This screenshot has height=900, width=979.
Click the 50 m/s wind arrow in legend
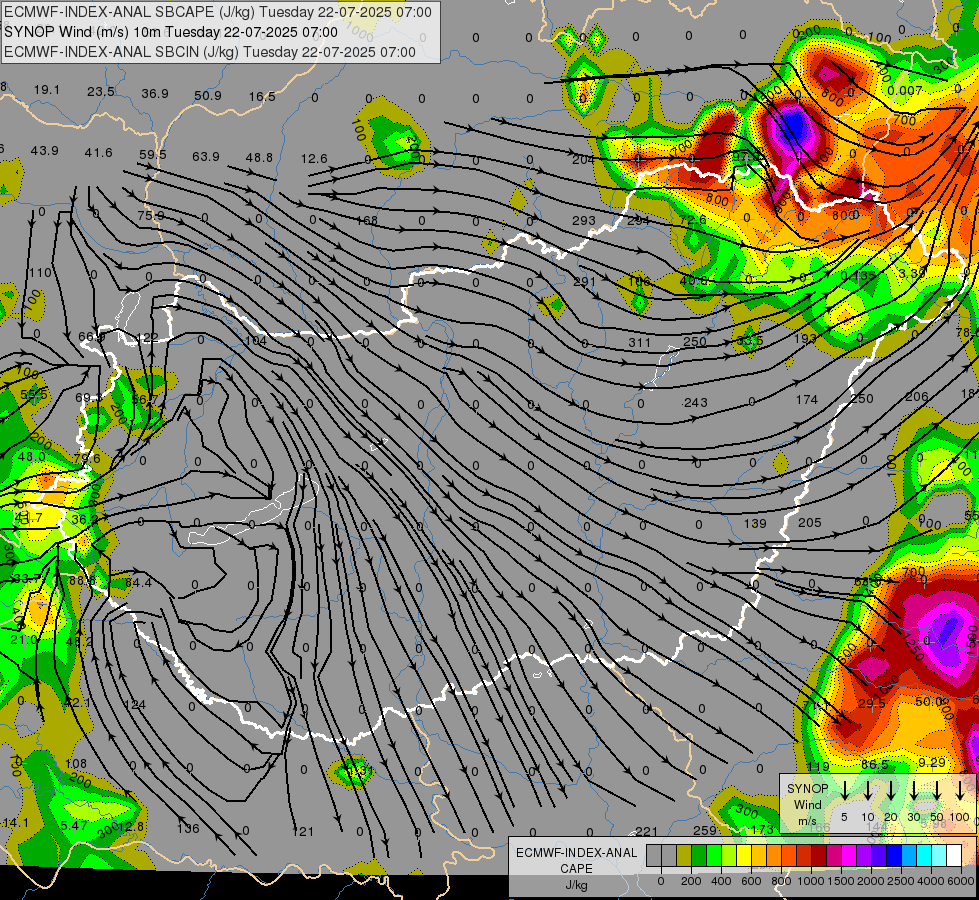[937, 790]
